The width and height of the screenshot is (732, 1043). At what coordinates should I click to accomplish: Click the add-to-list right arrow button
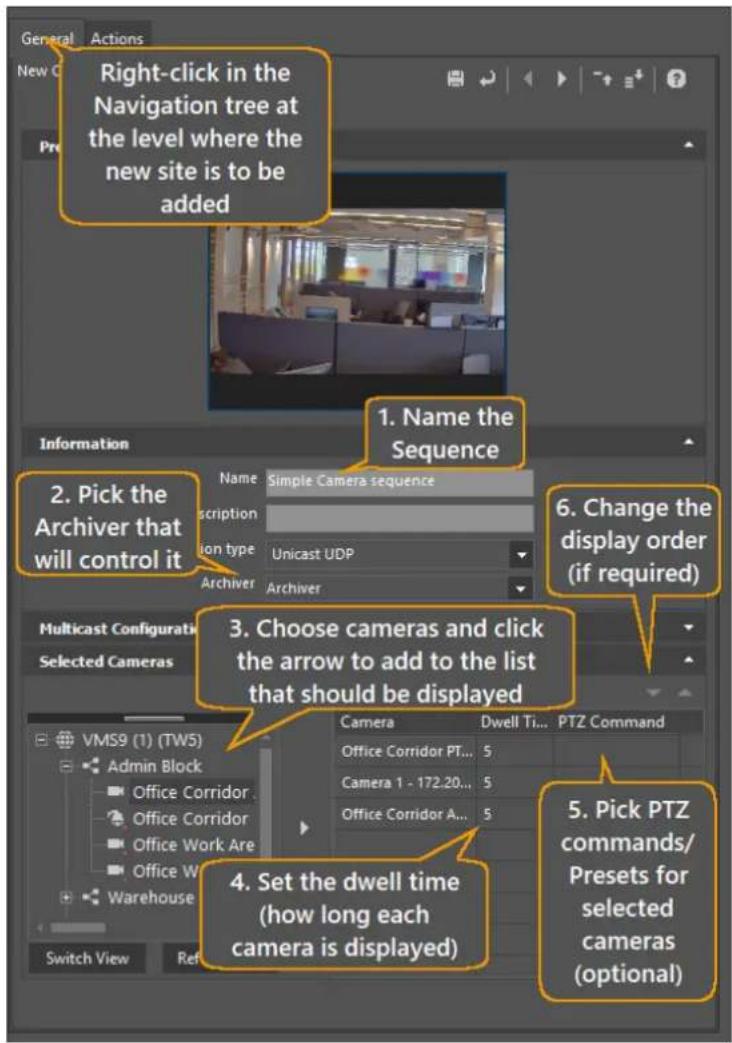coord(304,827)
